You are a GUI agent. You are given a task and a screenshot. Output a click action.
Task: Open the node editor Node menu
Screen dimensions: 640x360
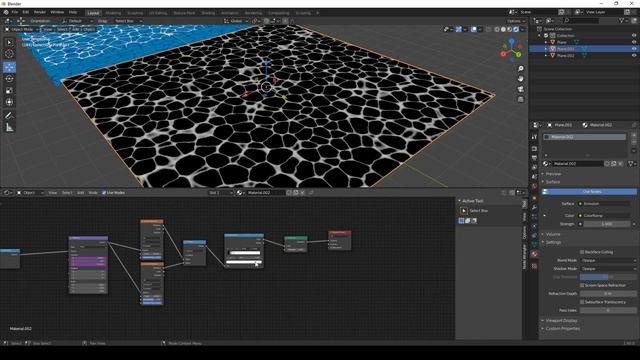[x=93, y=193]
